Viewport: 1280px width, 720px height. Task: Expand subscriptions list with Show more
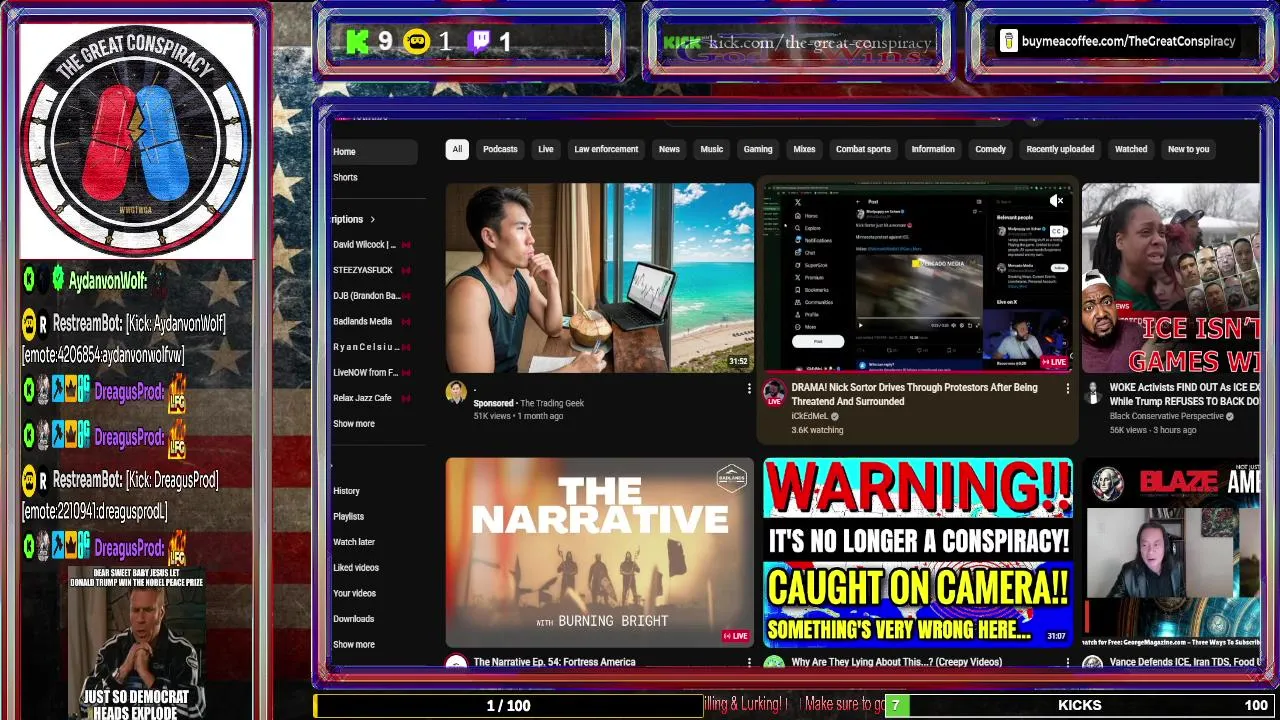354,424
